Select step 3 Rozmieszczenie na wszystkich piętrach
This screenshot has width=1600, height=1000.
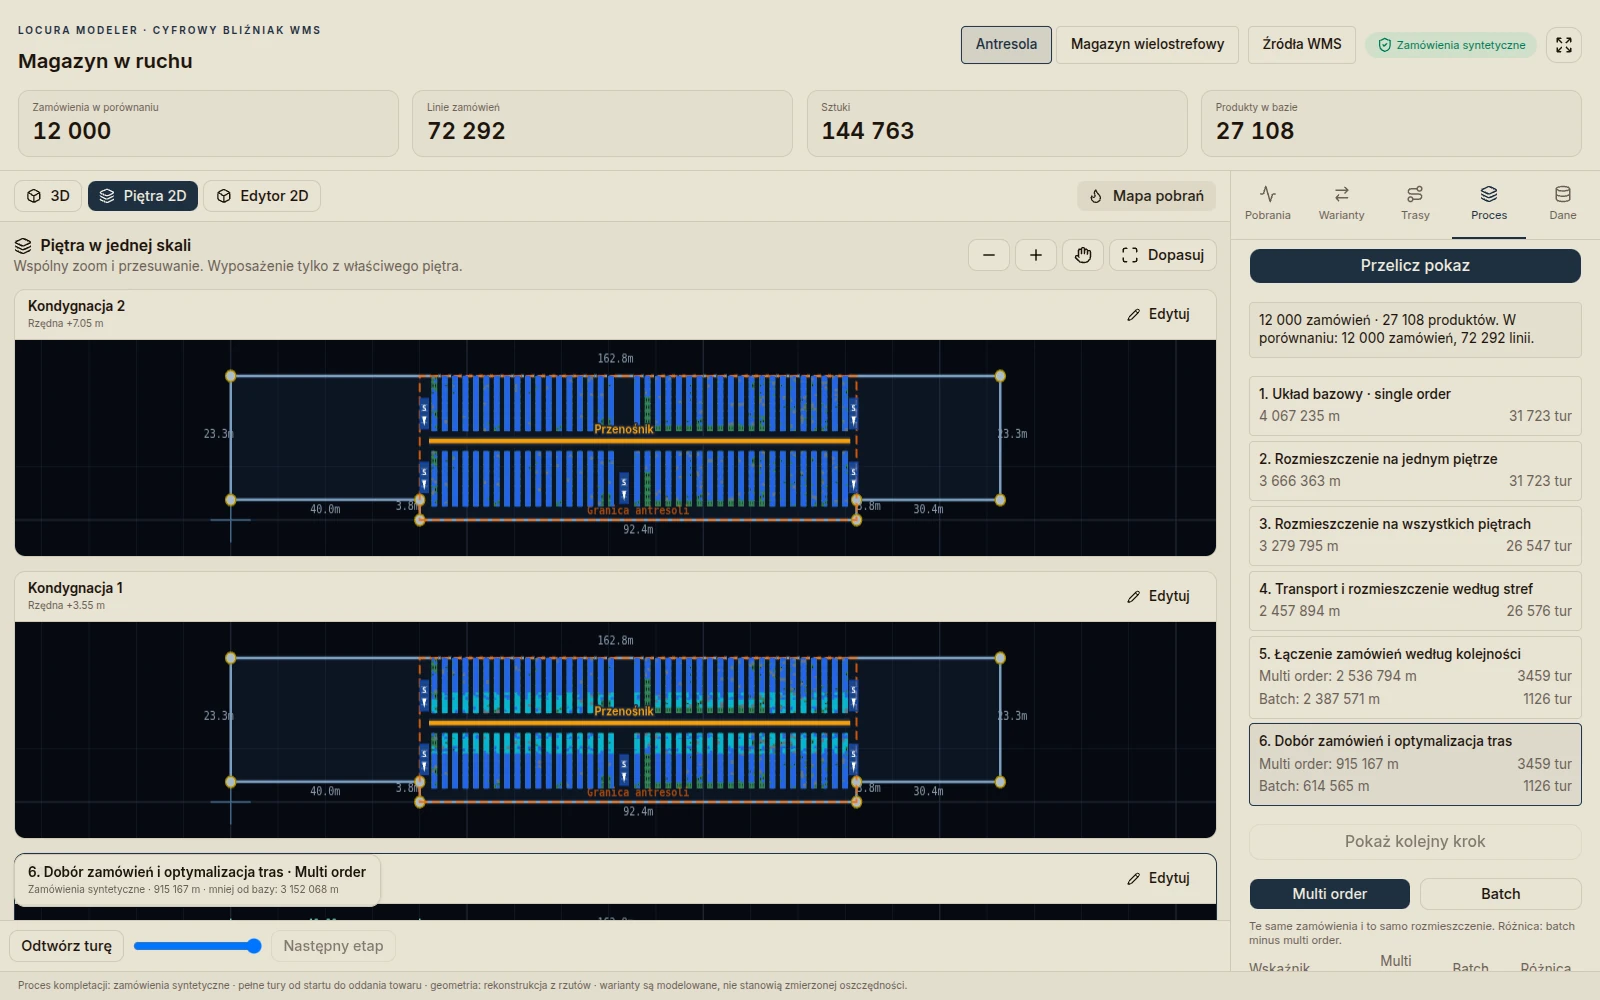click(x=1415, y=535)
